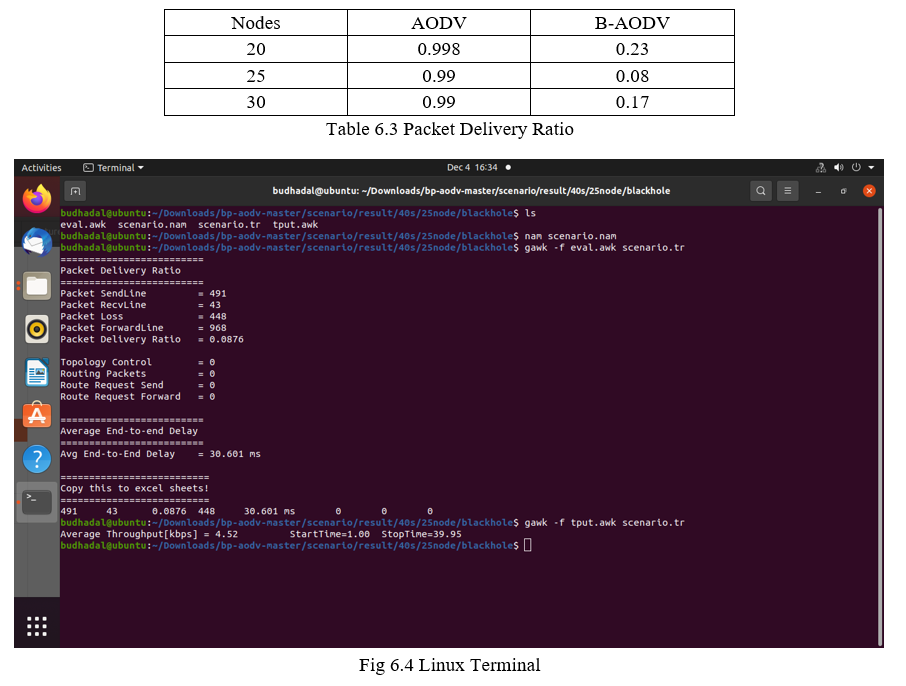
Task: Click the 'StartTime=1.00' value
Action: [329, 534]
